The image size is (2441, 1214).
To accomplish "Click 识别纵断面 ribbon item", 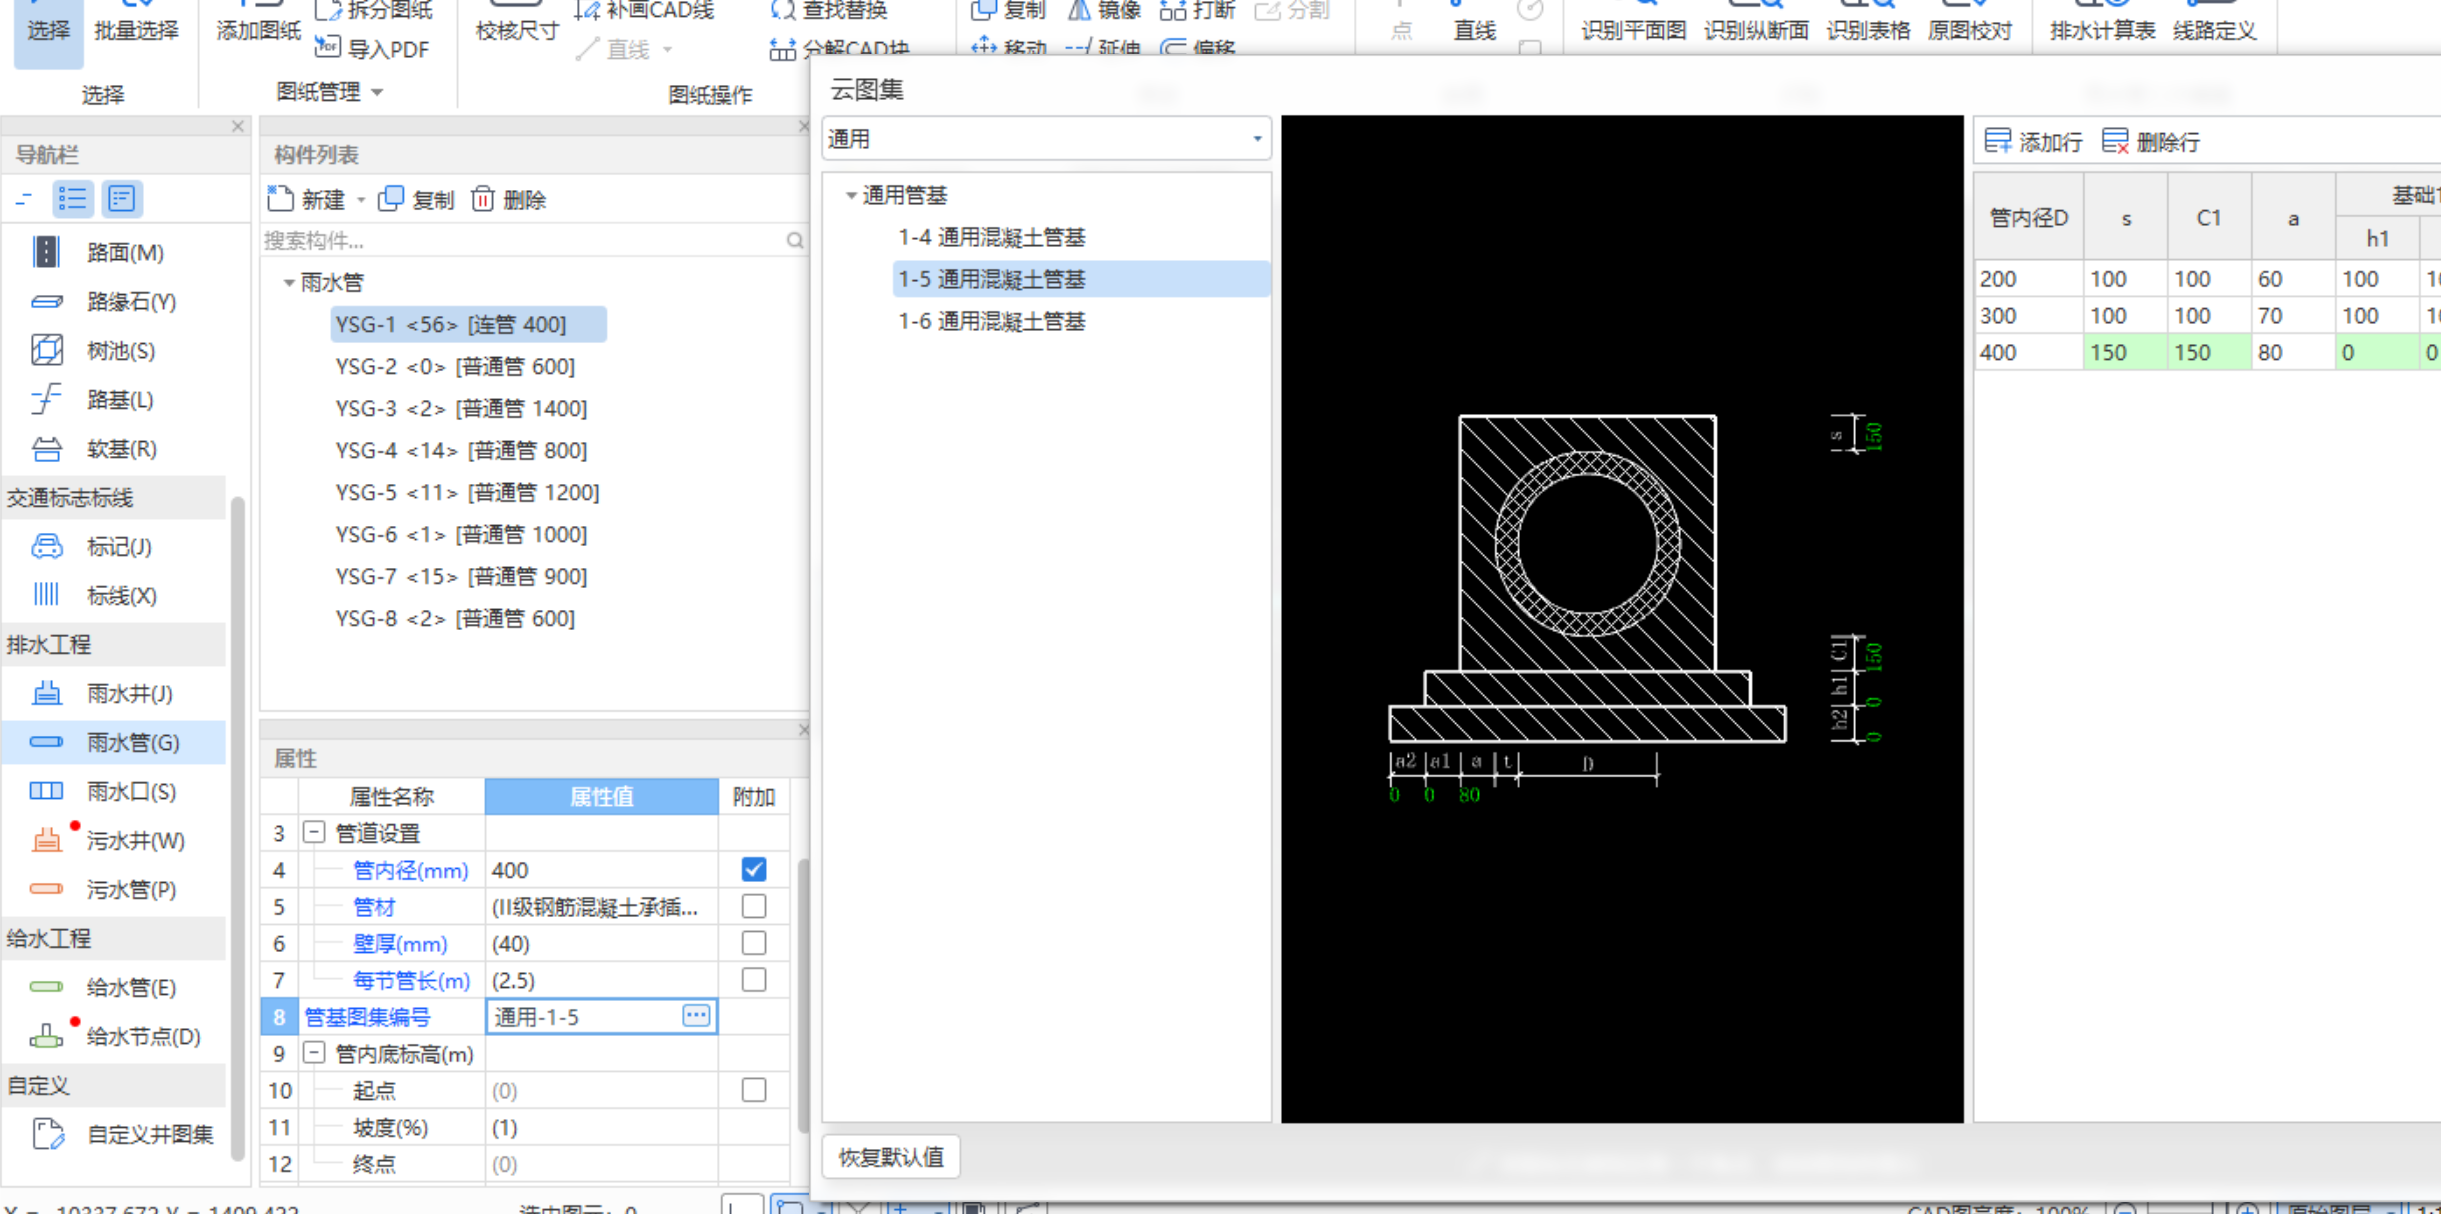I will point(1756,22).
